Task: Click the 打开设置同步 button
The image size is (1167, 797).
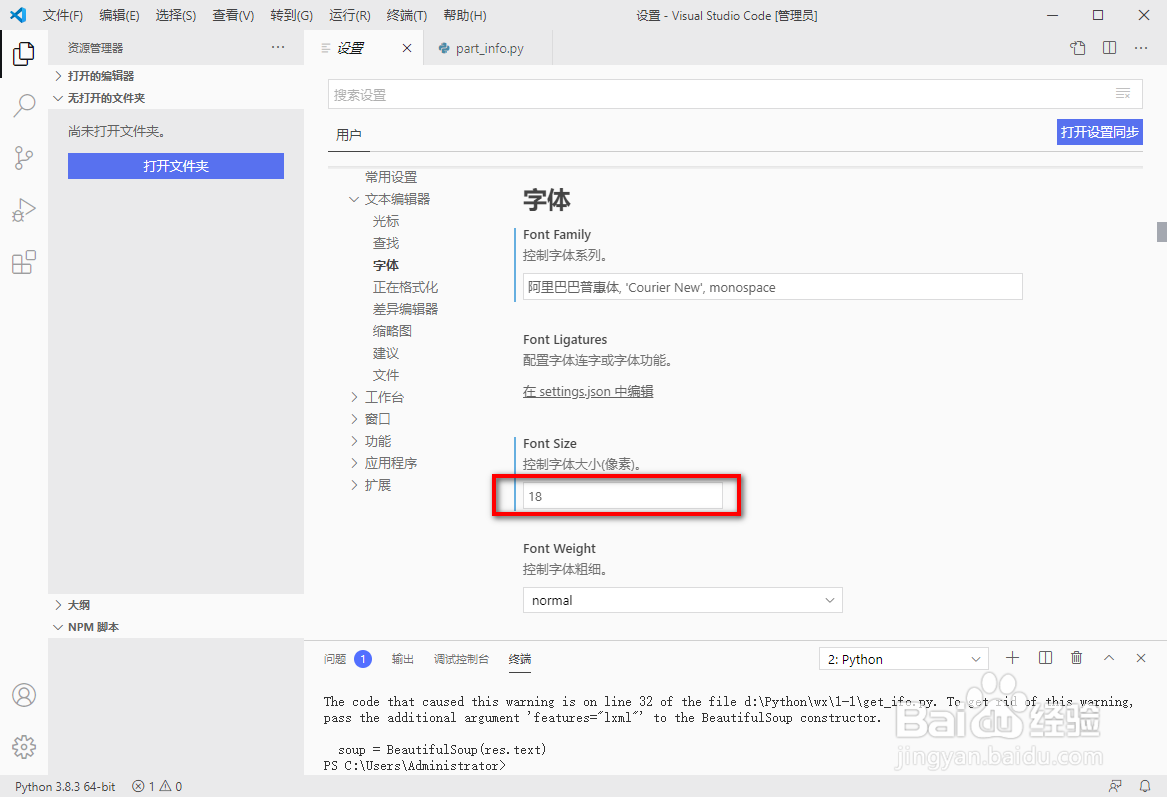Action: pos(1099,132)
